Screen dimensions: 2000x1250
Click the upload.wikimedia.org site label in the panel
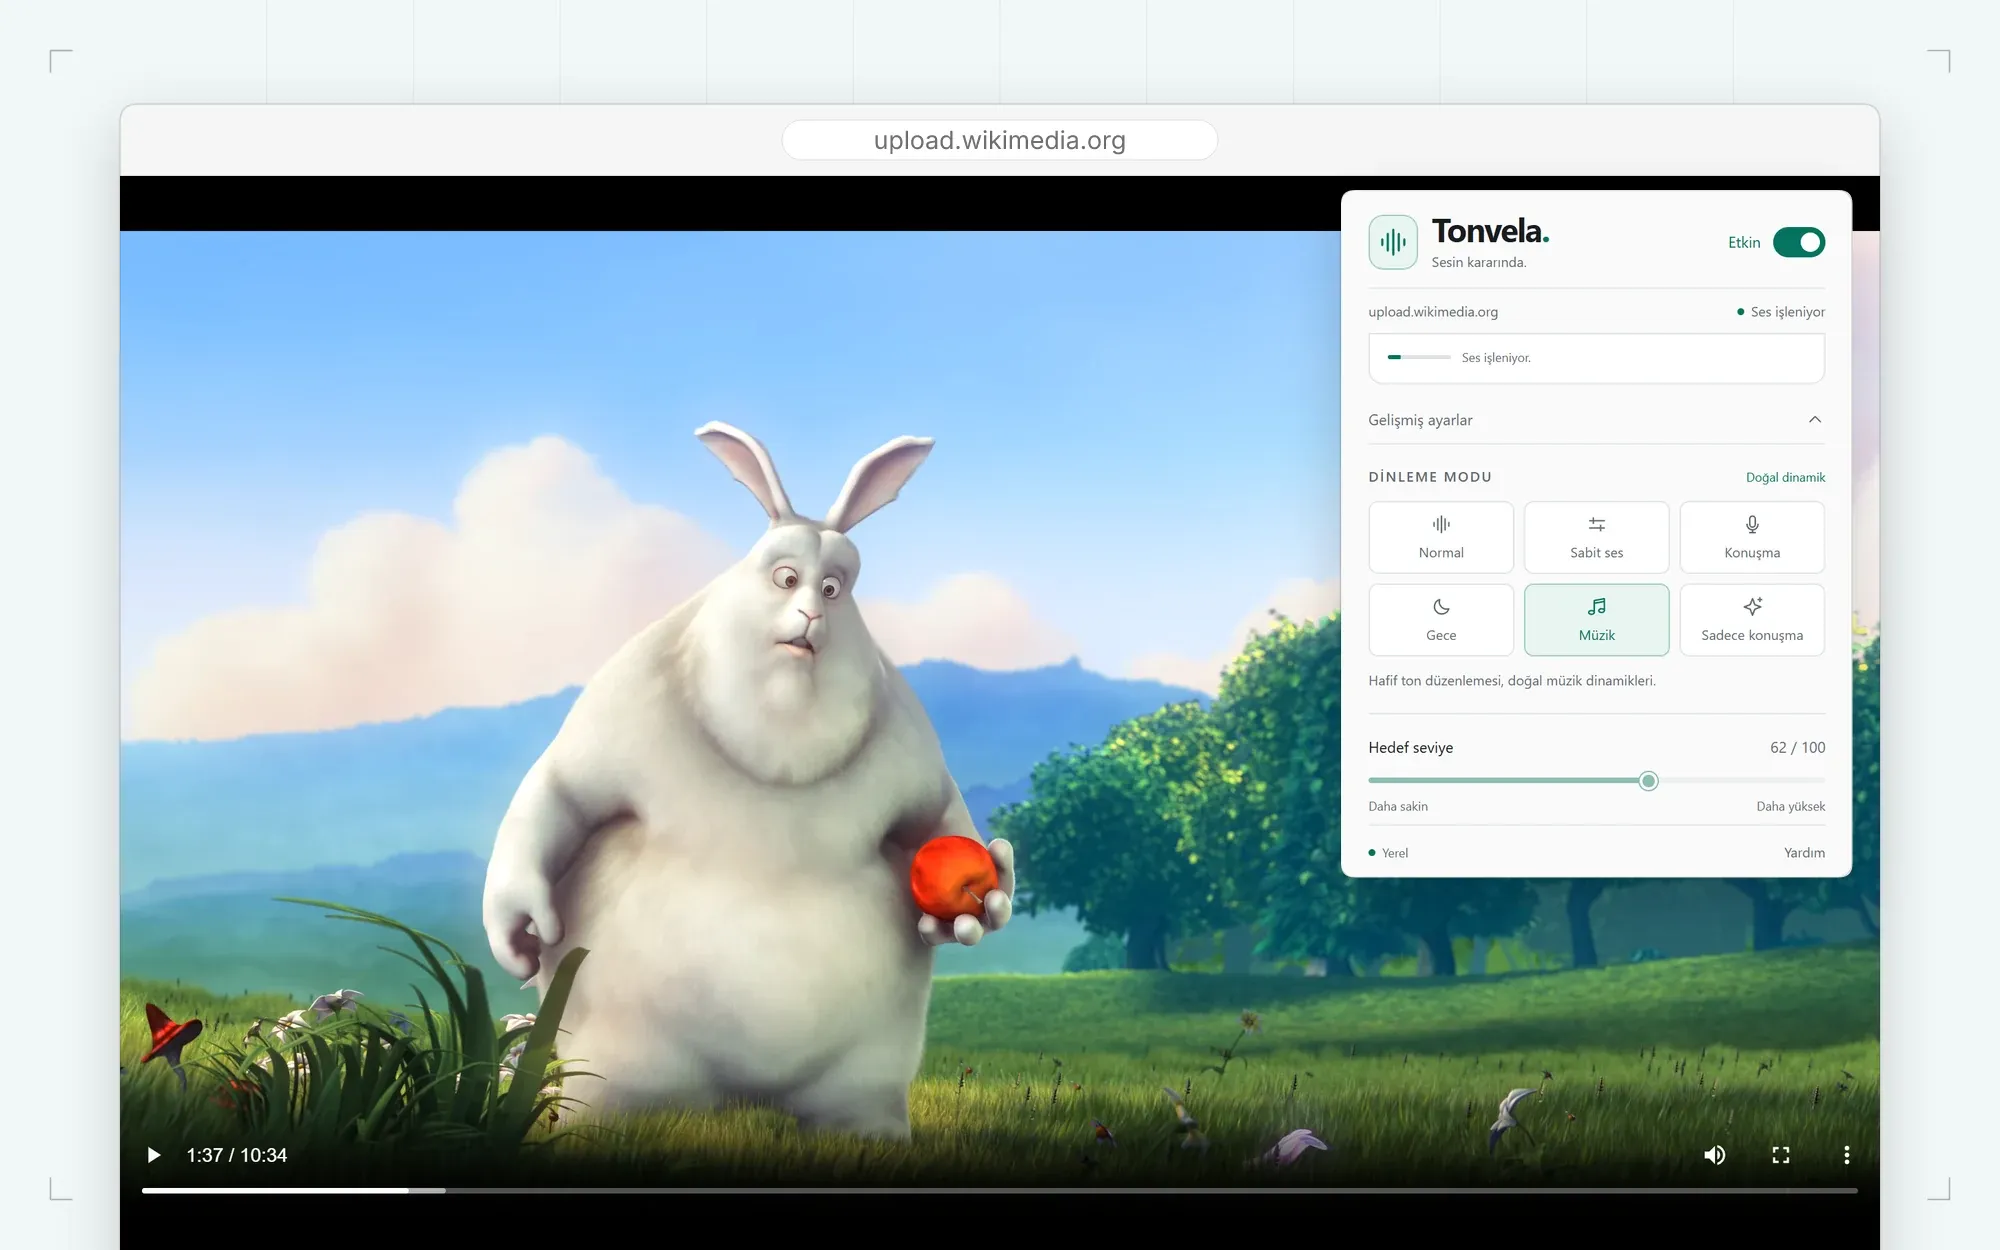click(1433, 312)
